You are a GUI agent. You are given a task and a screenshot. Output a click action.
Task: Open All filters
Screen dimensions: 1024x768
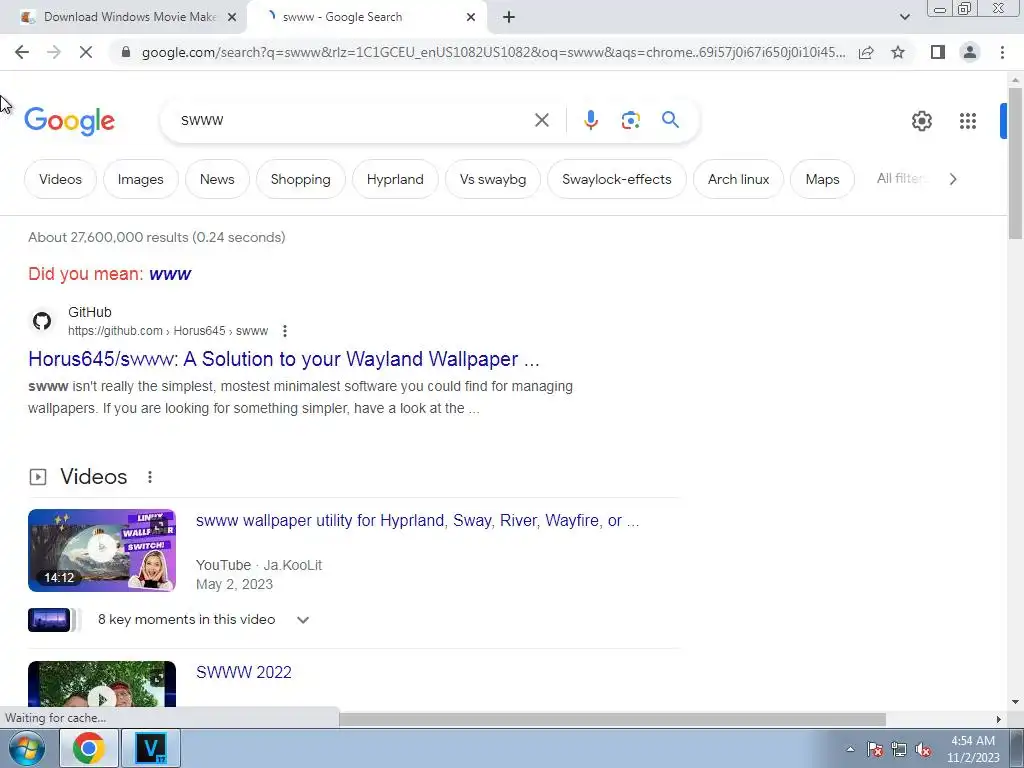[x=900, y=178]
